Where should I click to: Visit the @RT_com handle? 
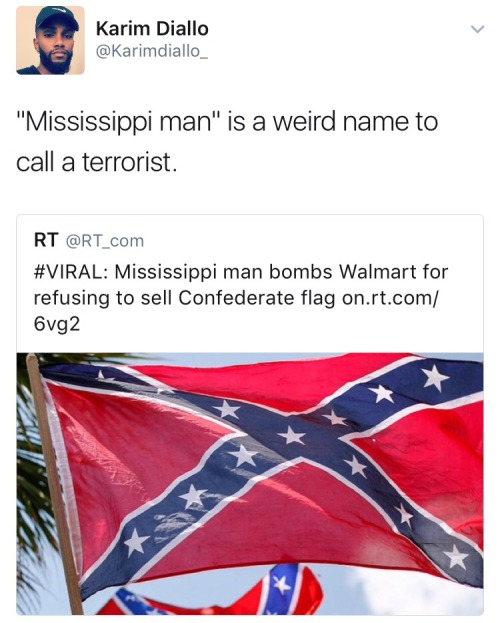(x=105, y=241)
